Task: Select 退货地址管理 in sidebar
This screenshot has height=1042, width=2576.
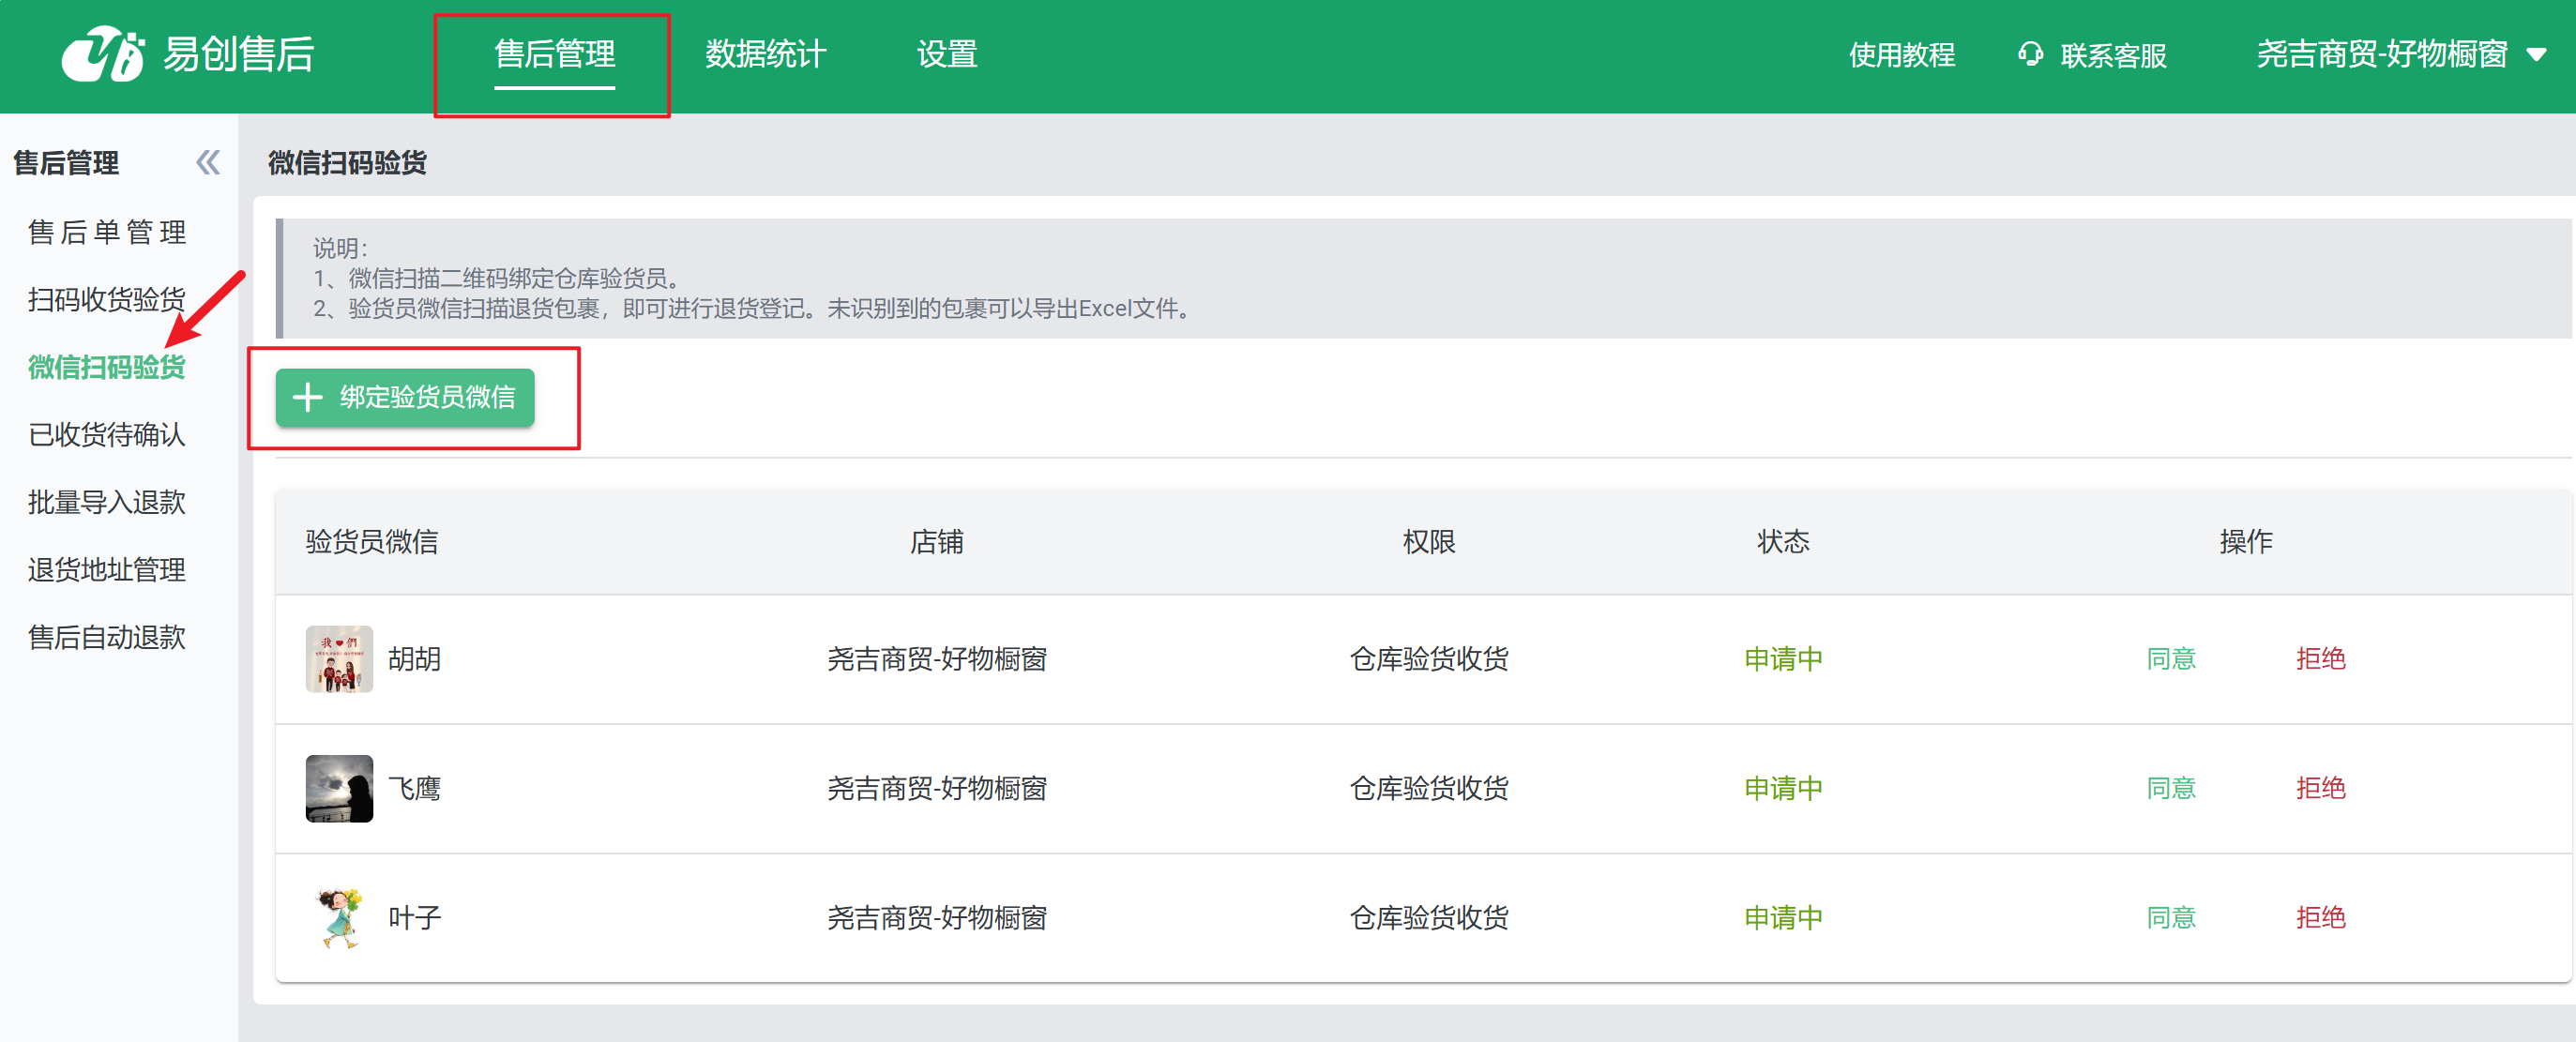Action: pos(107,570)
